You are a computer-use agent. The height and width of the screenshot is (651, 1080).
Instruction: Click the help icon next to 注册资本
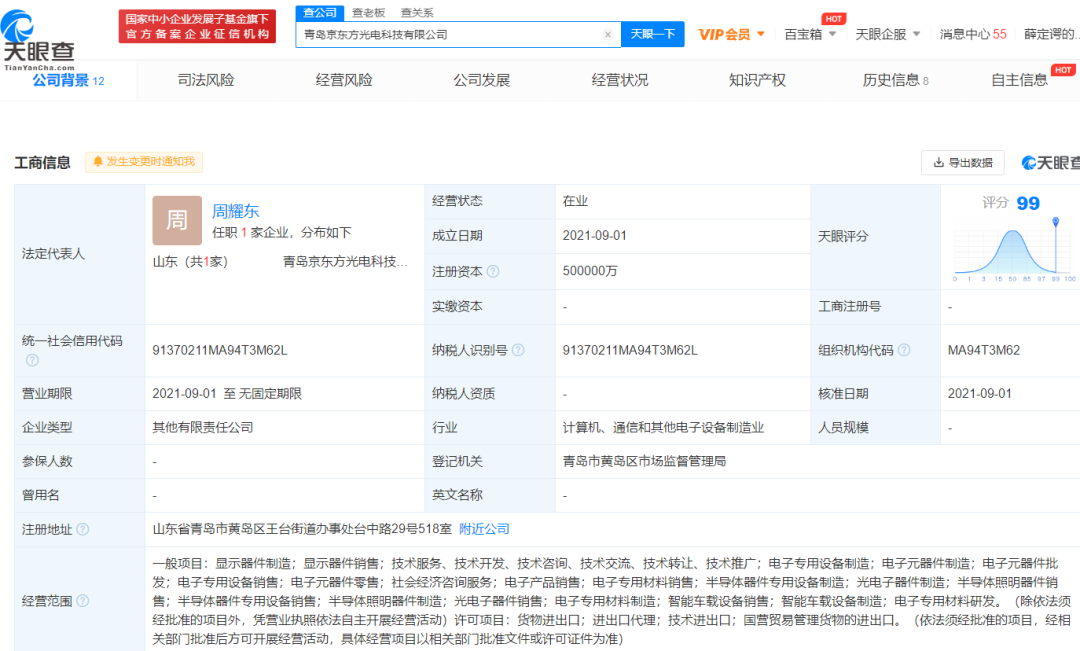click(x=492, y=271)
